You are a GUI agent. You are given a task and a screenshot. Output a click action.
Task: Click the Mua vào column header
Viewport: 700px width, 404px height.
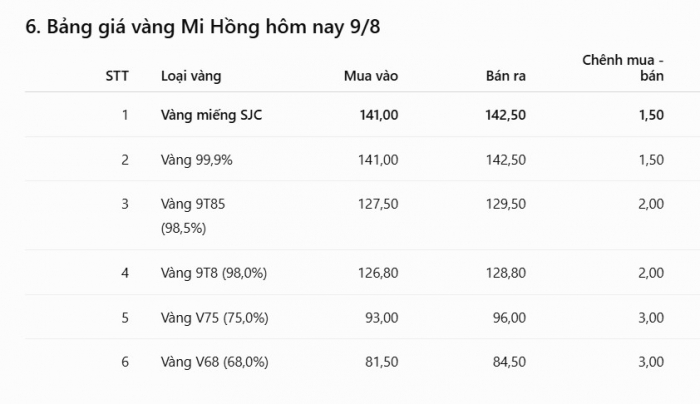tap(371, 76)
